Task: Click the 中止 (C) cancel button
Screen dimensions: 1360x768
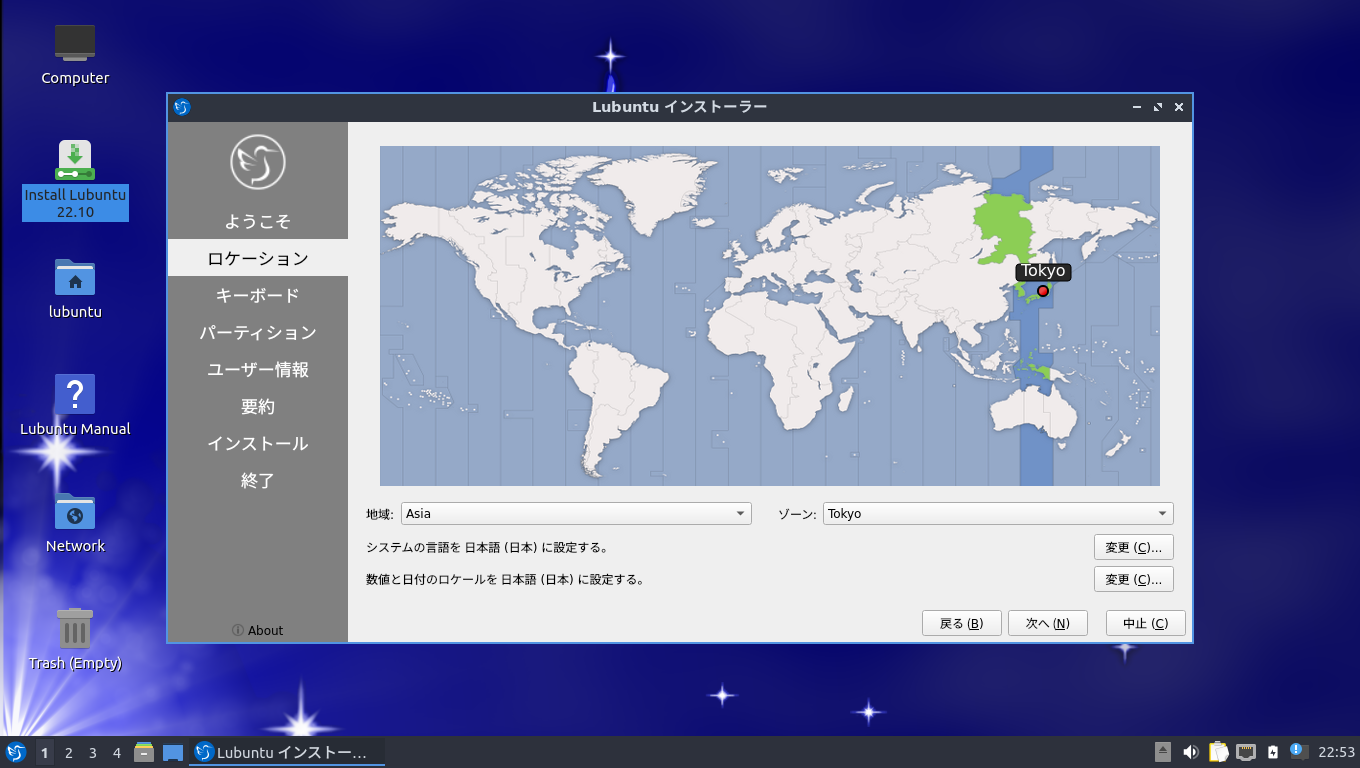Action: point(1145,623)
